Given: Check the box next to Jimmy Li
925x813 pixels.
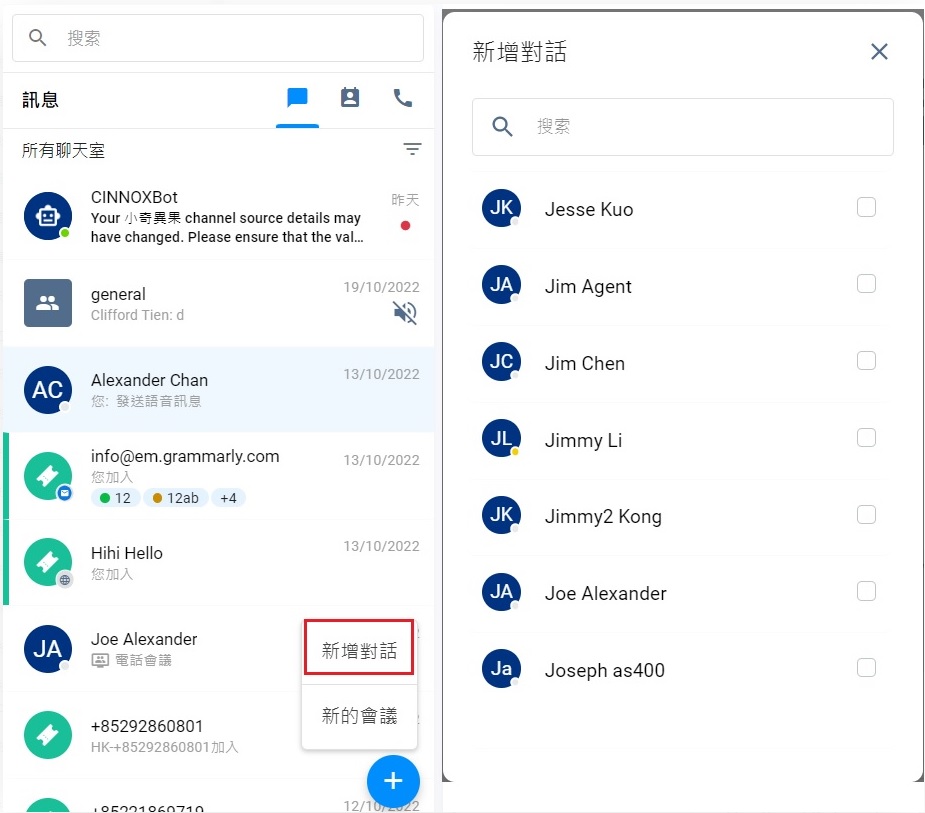Looking at the screenshot, I should coord(866,438).
